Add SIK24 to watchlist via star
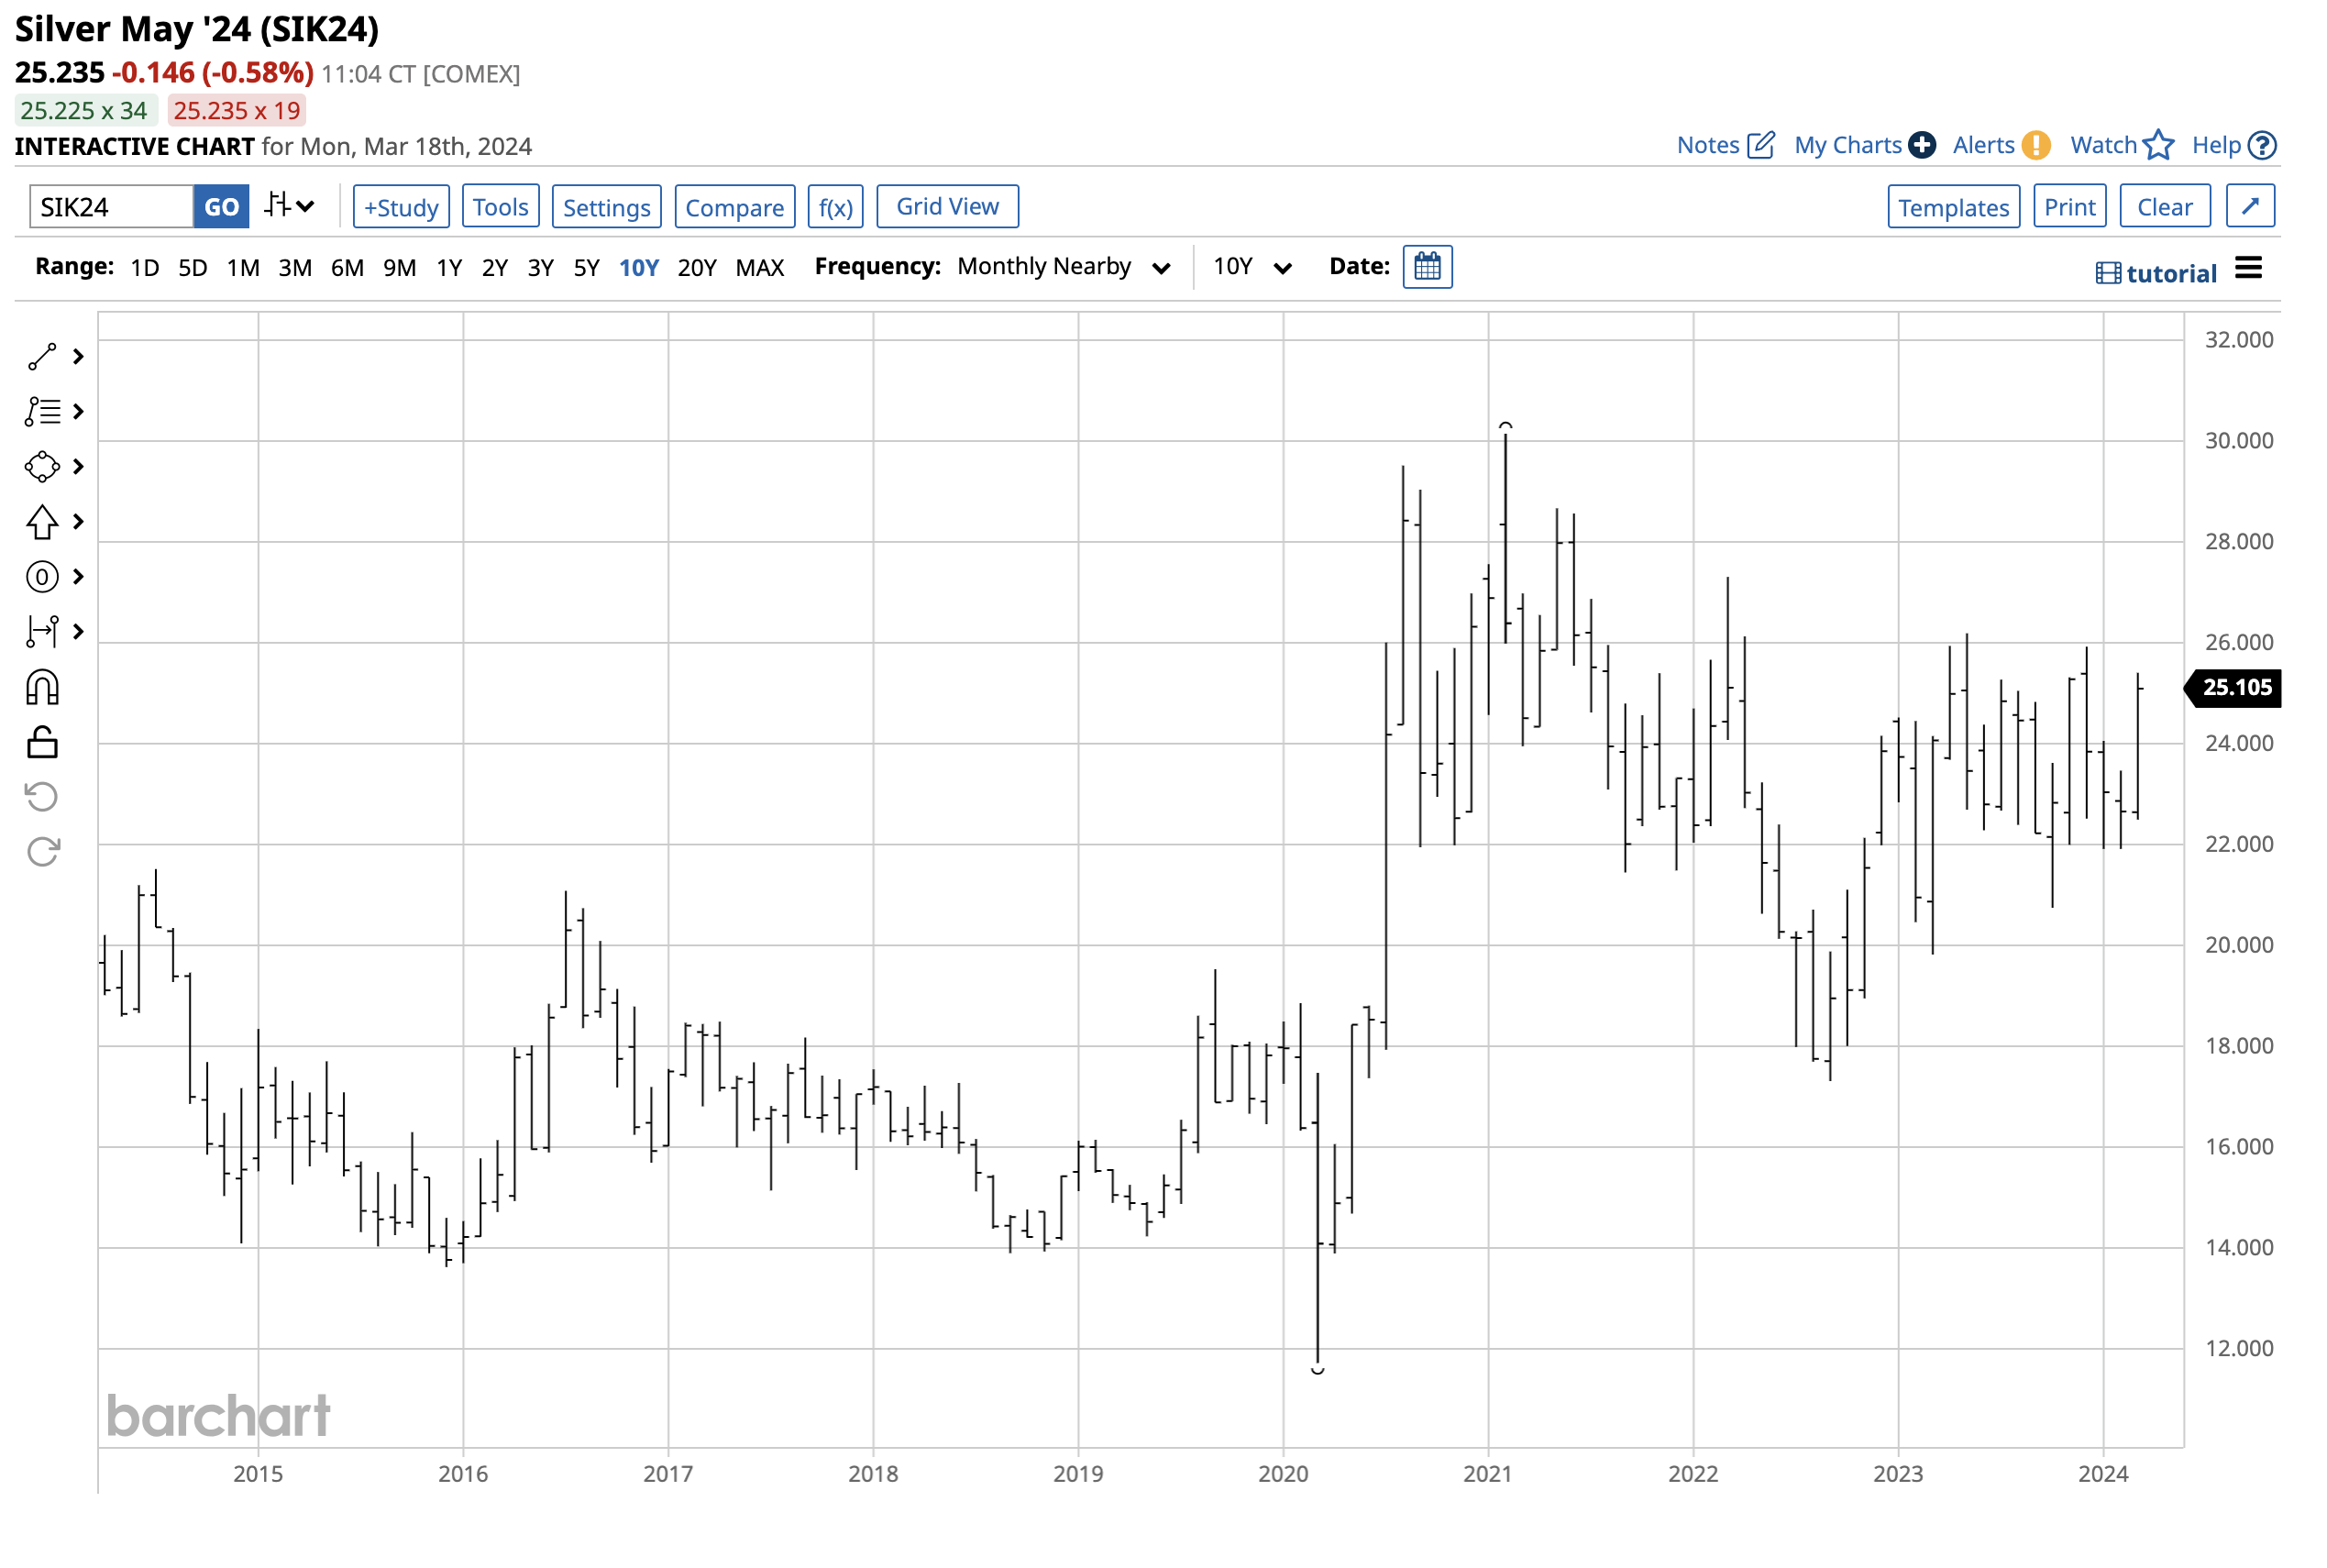The width and height of the screenshot is (2327, 1568). coord(2158,144)
